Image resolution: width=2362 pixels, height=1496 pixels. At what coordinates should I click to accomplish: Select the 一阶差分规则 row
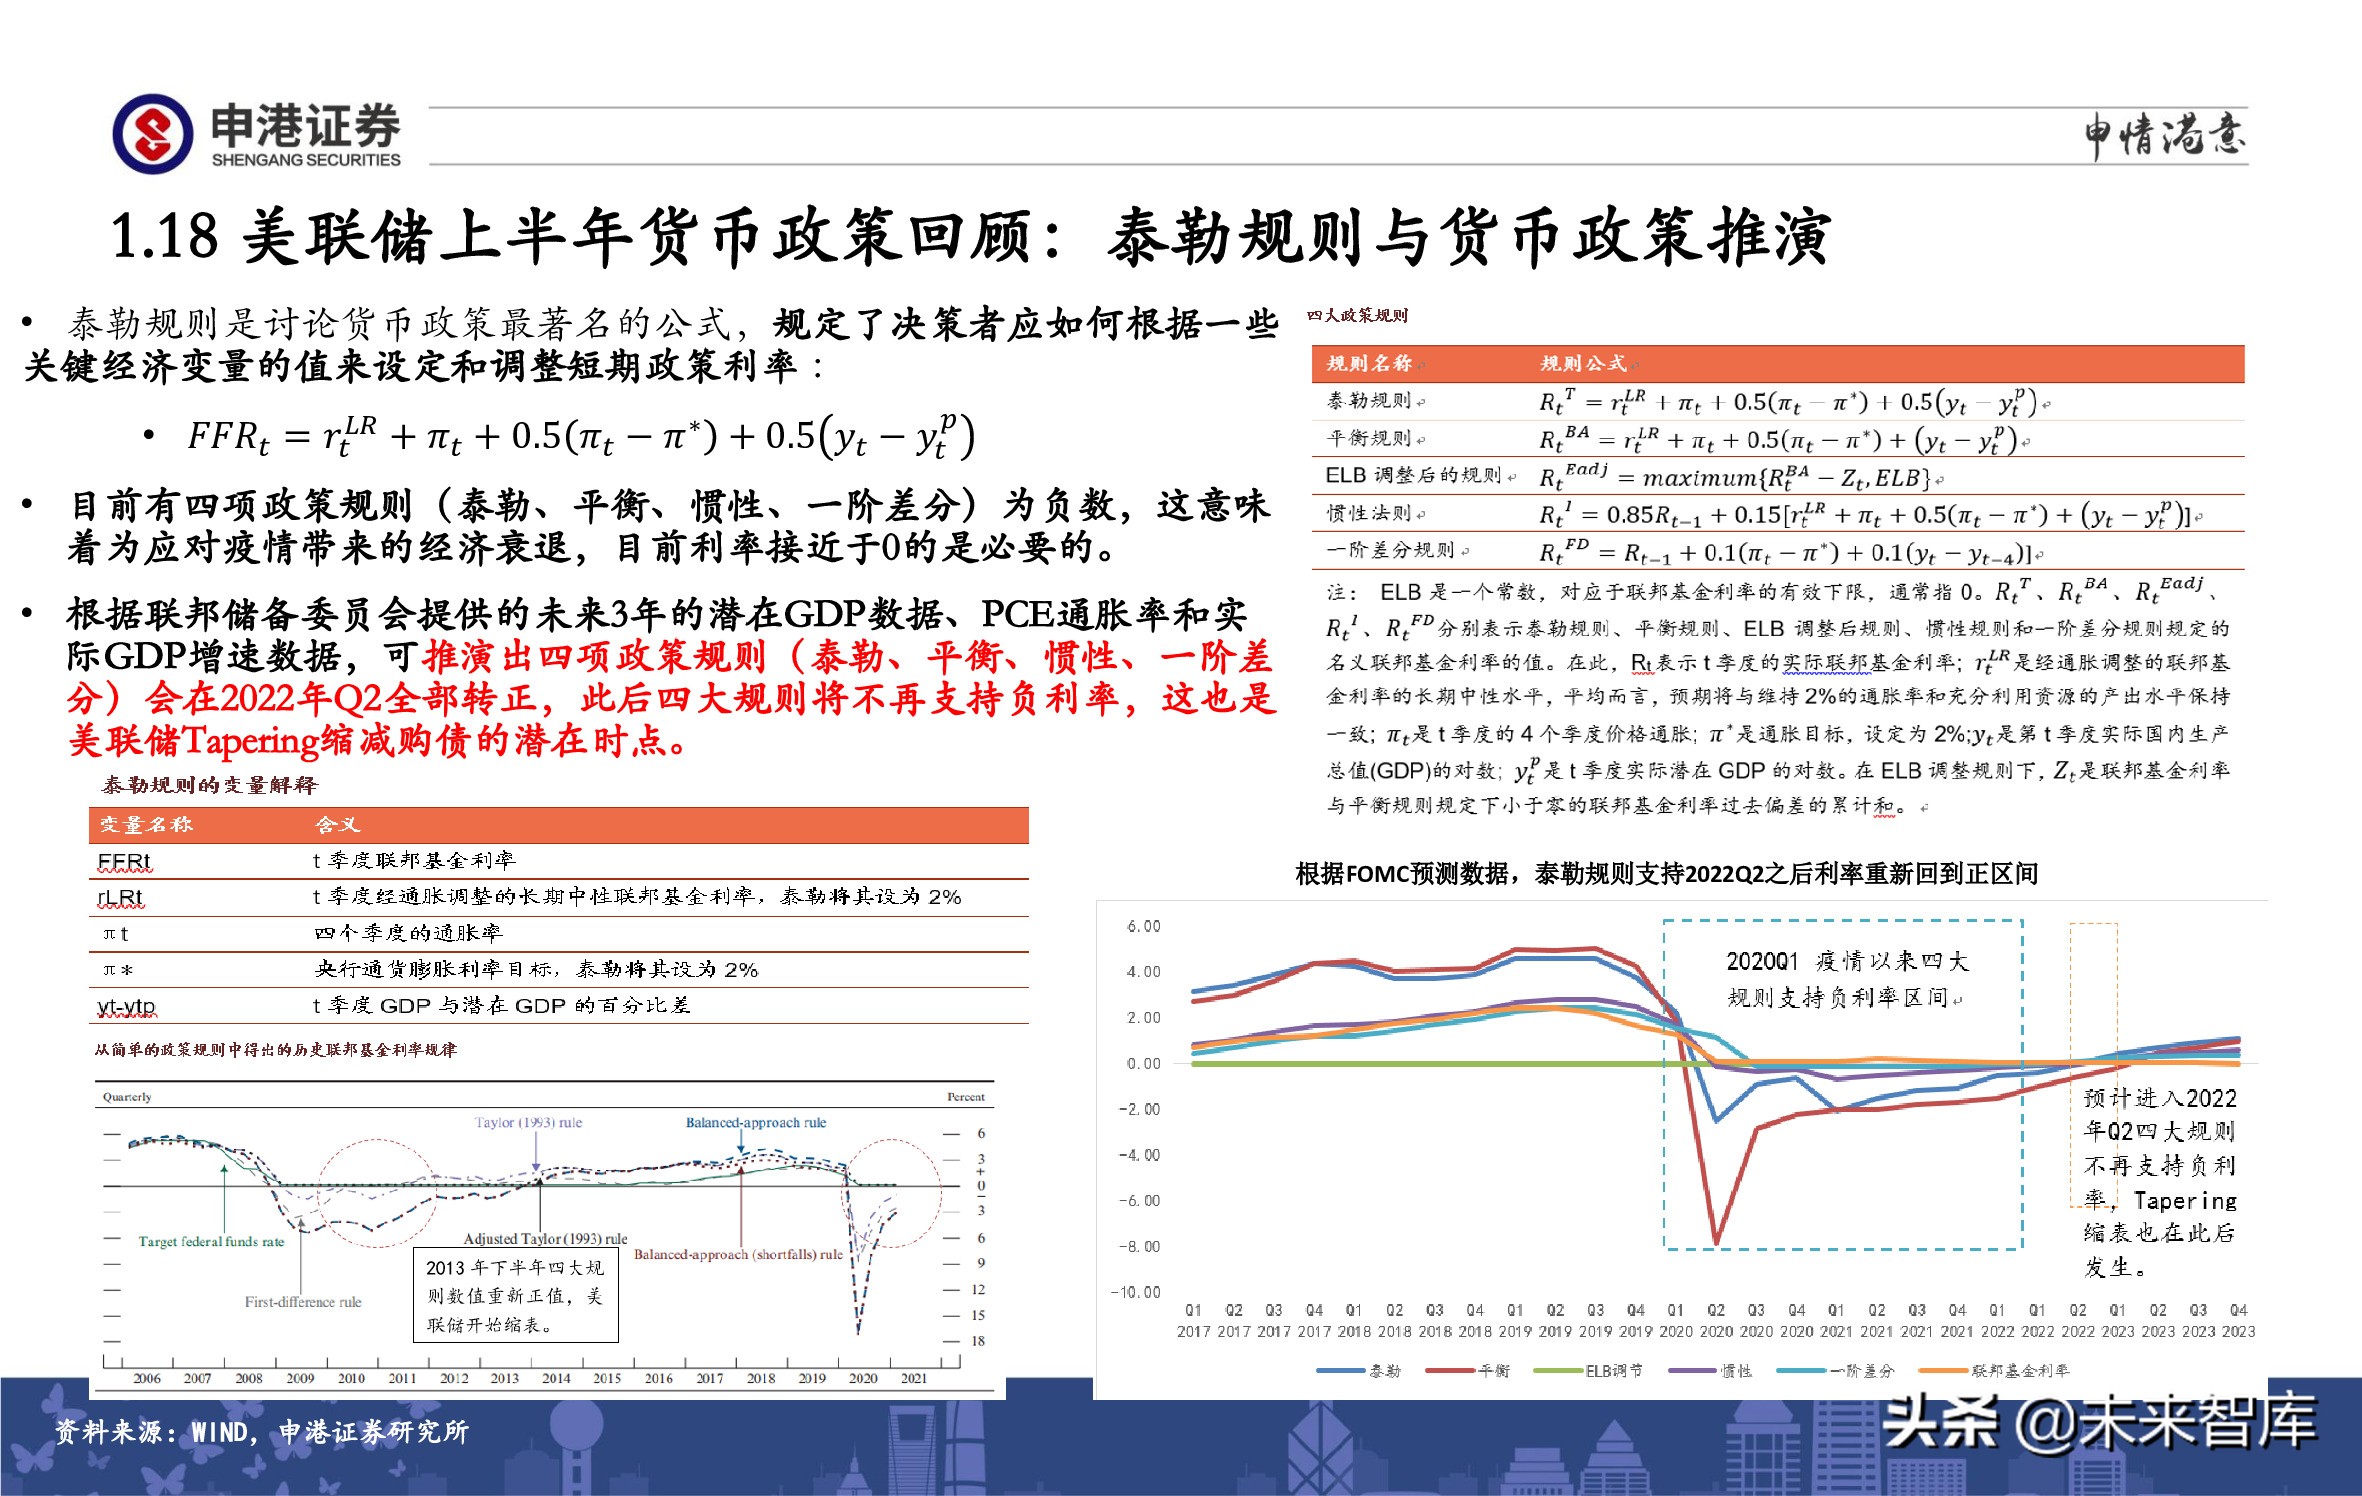tap(1778, 551)
